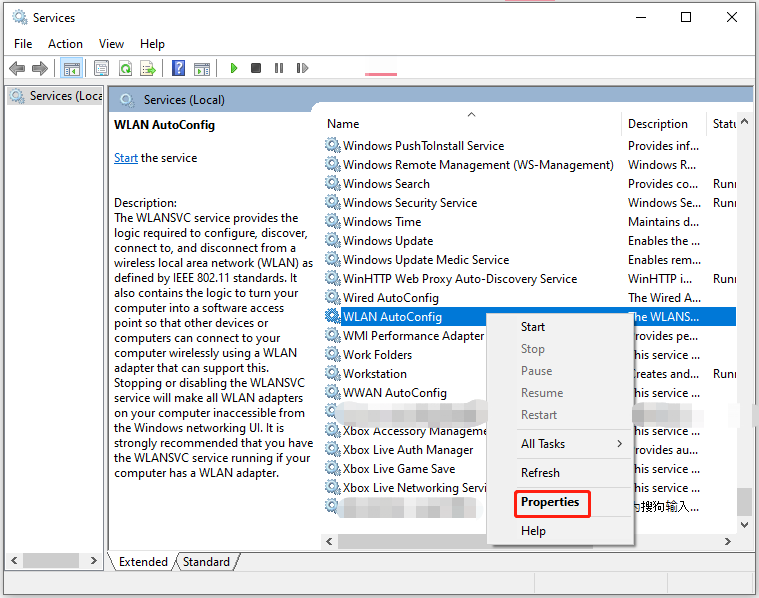Click the tree pane scroll-right arrow
The width and height of the screenshot is (759, 598).
pyautogui.click(x=94, y=561)
